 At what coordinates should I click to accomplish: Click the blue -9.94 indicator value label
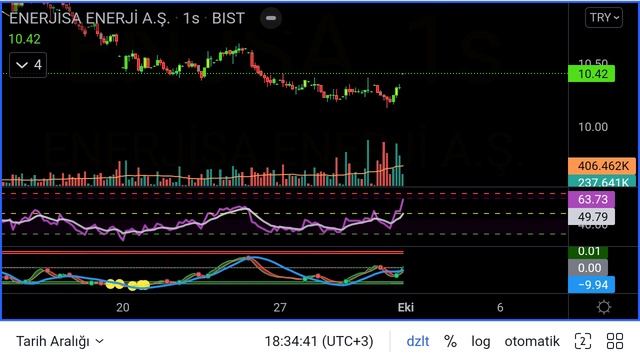click(x=591, y=285)
